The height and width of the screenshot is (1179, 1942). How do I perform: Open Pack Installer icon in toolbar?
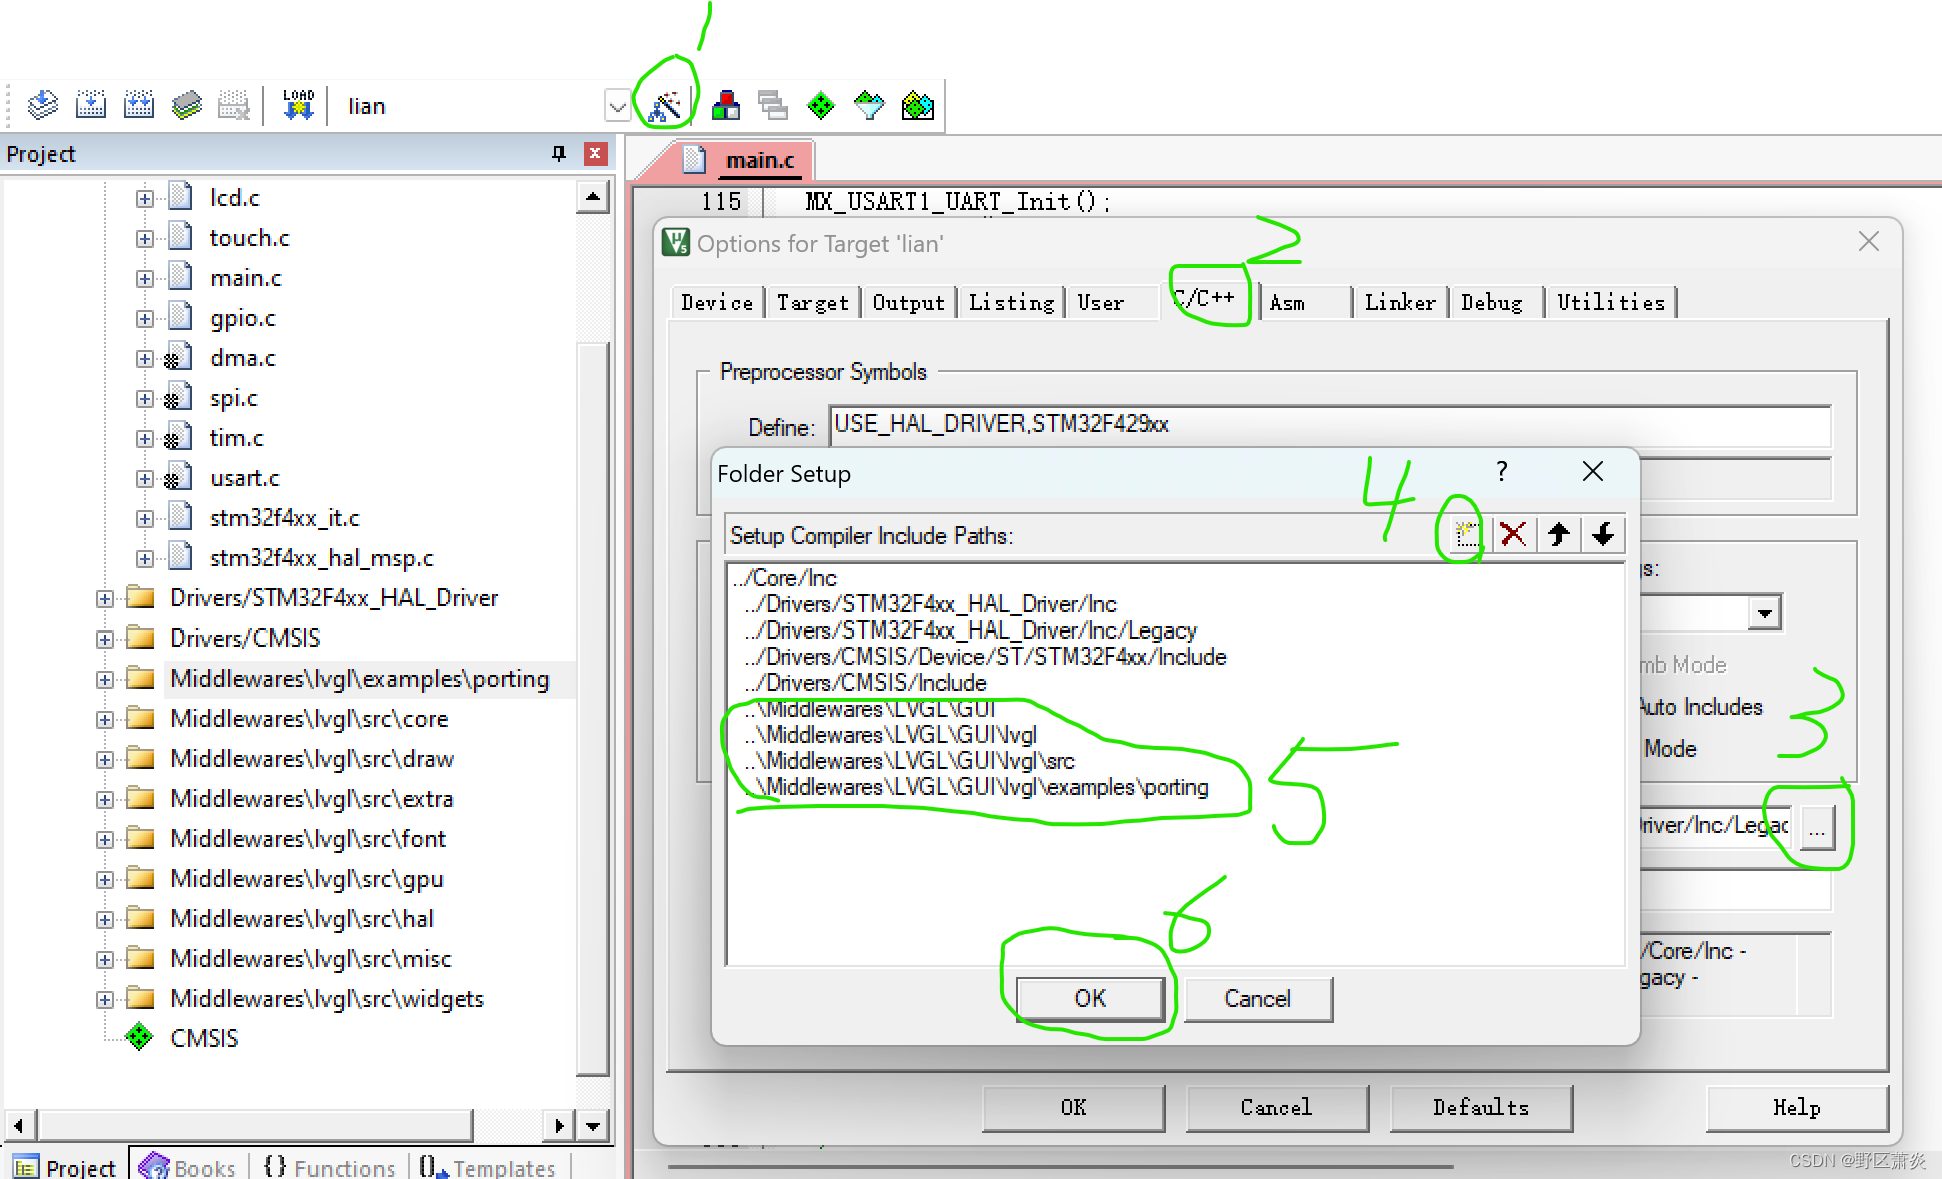pos(917,105)
